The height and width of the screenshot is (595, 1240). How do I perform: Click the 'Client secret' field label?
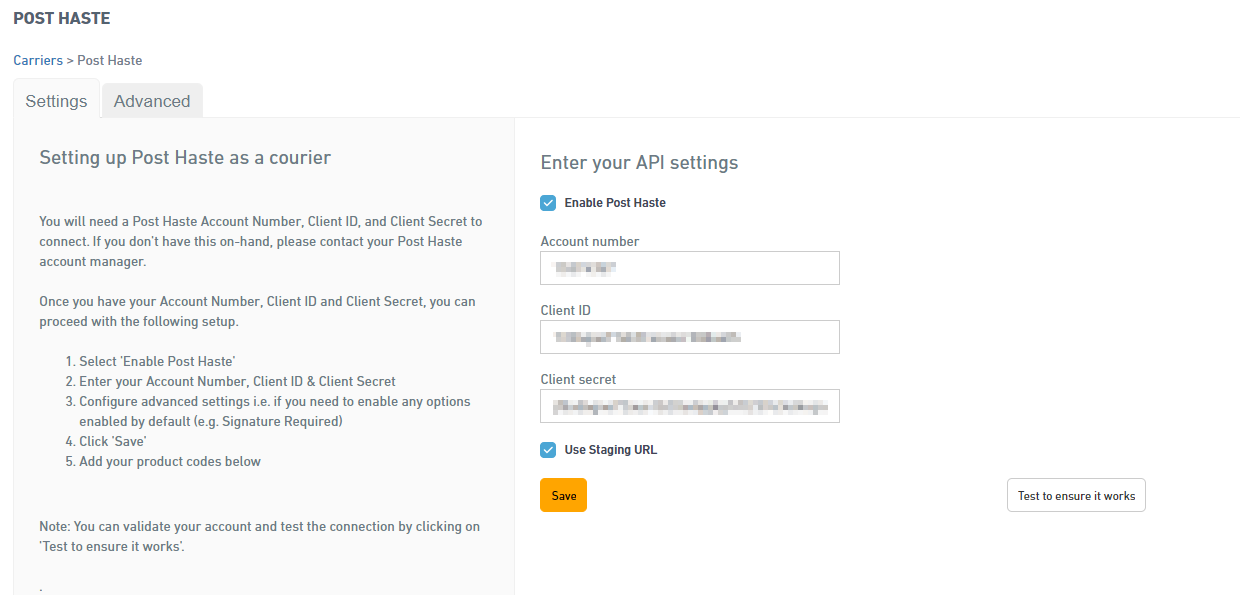[579, 379]
